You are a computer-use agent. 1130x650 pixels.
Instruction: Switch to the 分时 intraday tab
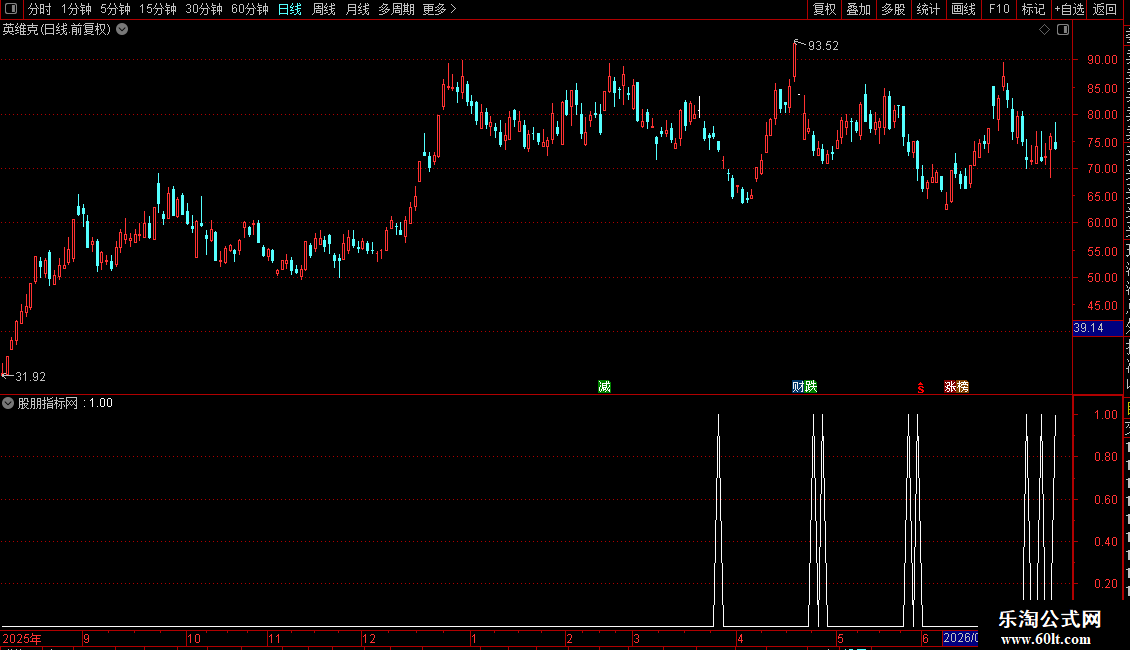click(x=40, y=9)
